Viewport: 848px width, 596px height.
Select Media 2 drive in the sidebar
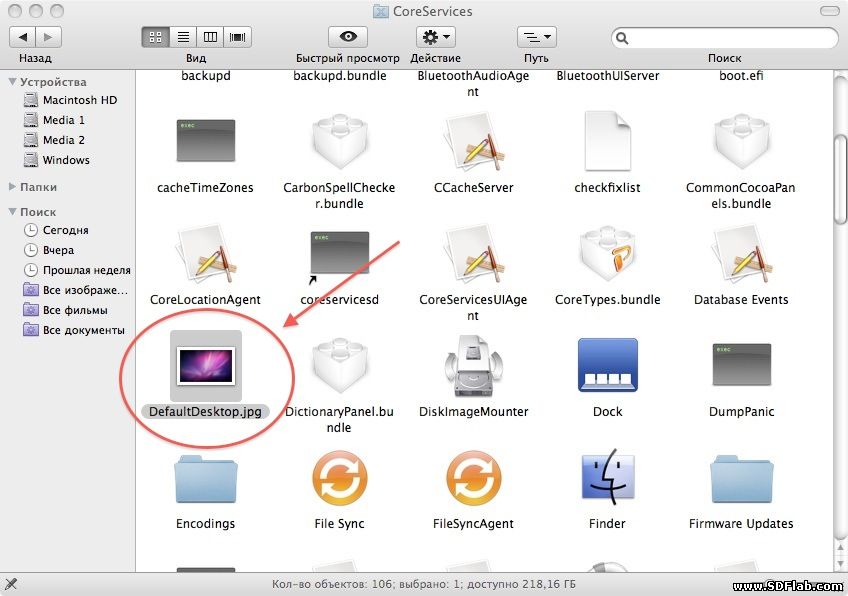[54, 140]
